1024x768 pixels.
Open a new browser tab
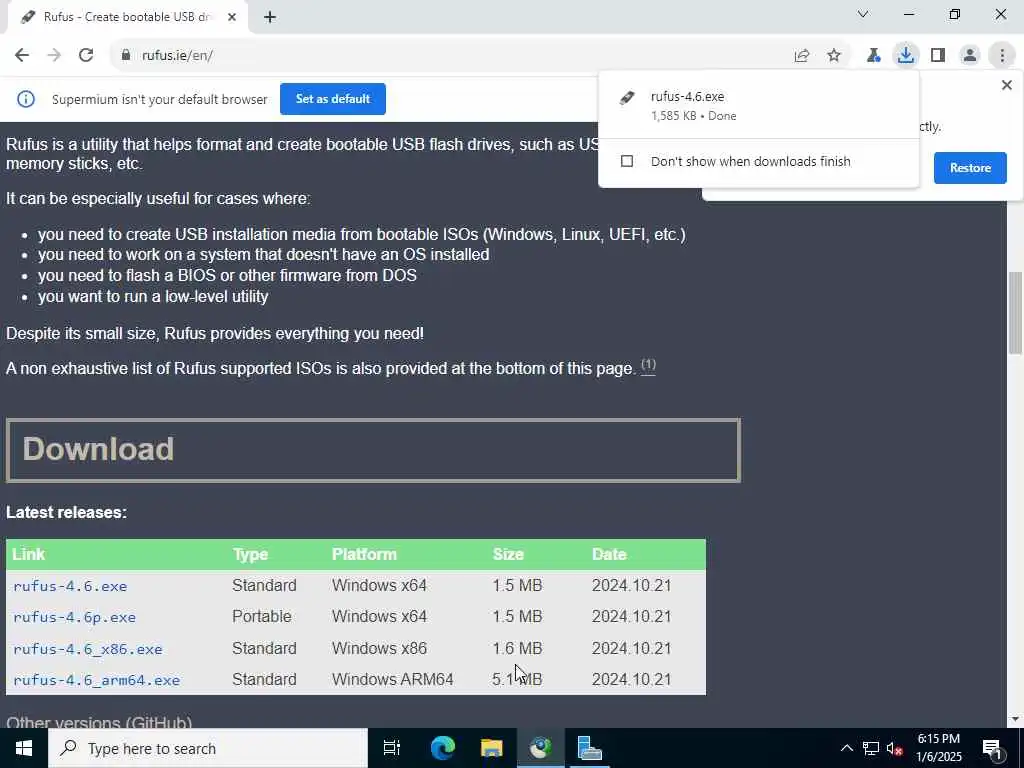pos(270,18)
